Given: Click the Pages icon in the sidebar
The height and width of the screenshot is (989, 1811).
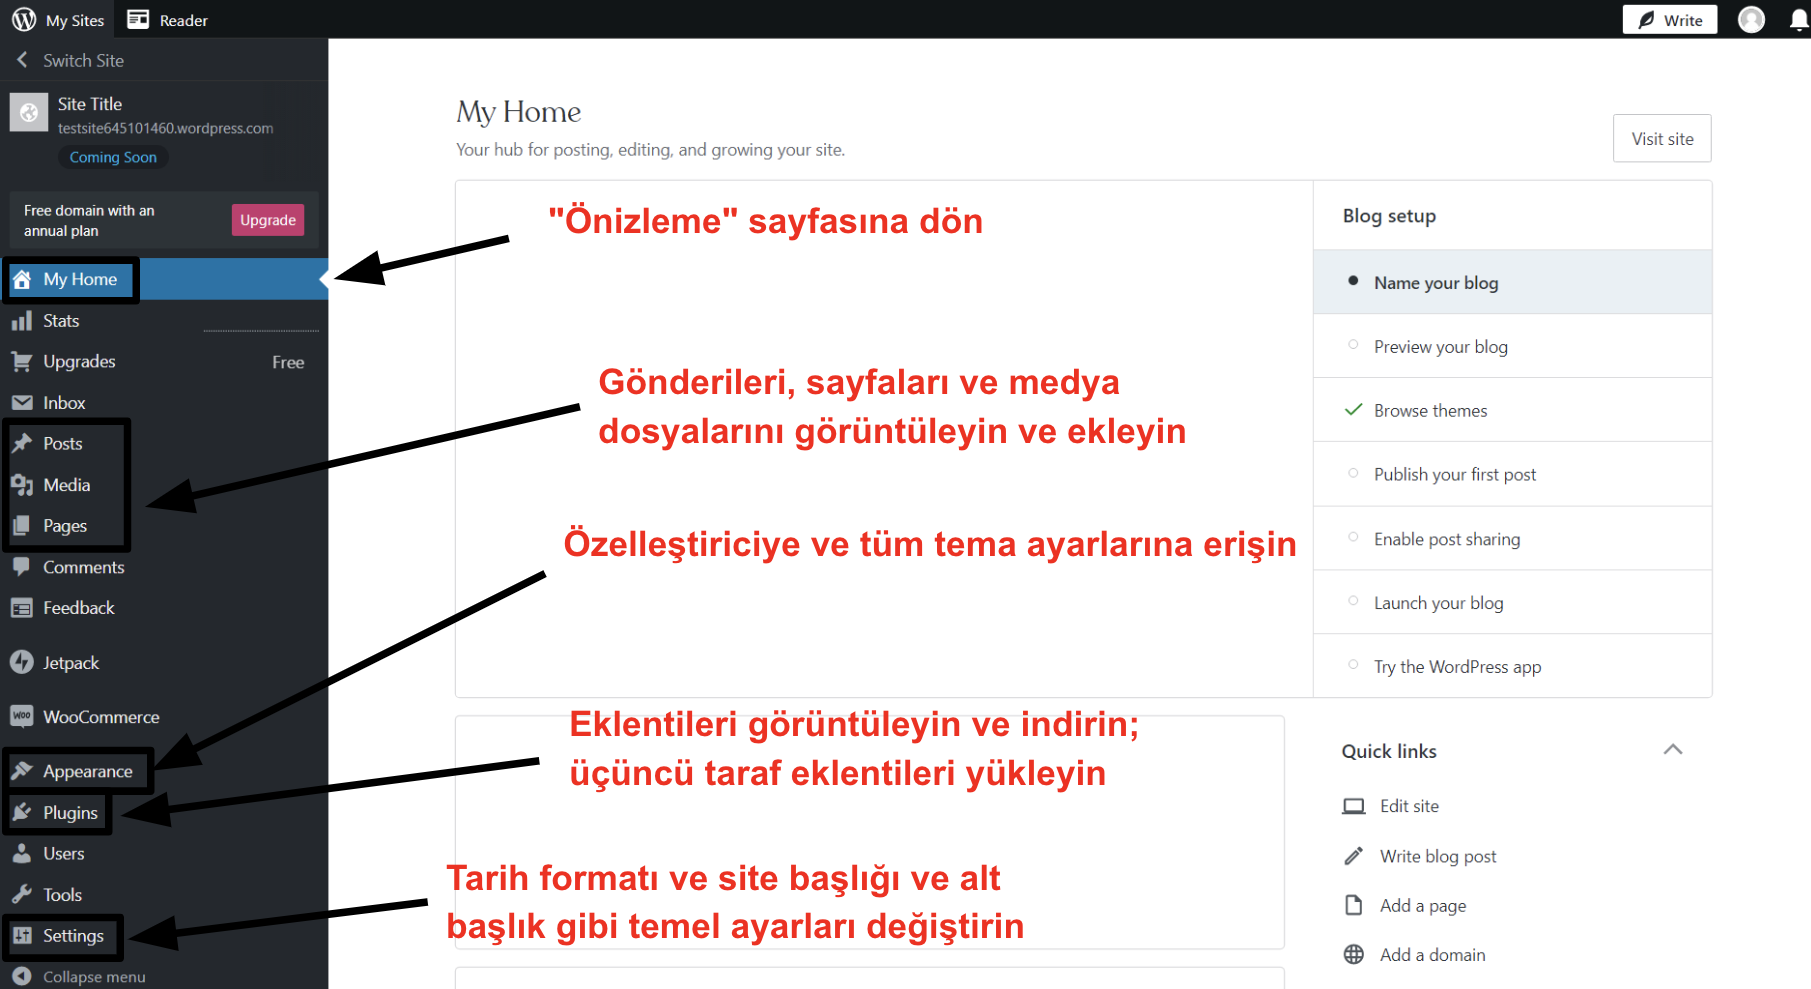Looking at the screenshot, I should (x=22, y=526).
